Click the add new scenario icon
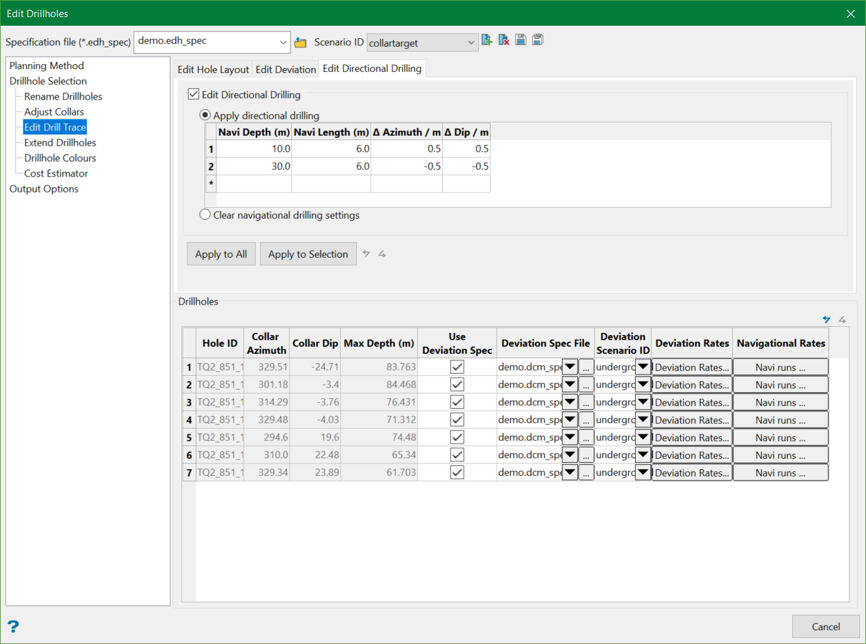 coord(487,41)
